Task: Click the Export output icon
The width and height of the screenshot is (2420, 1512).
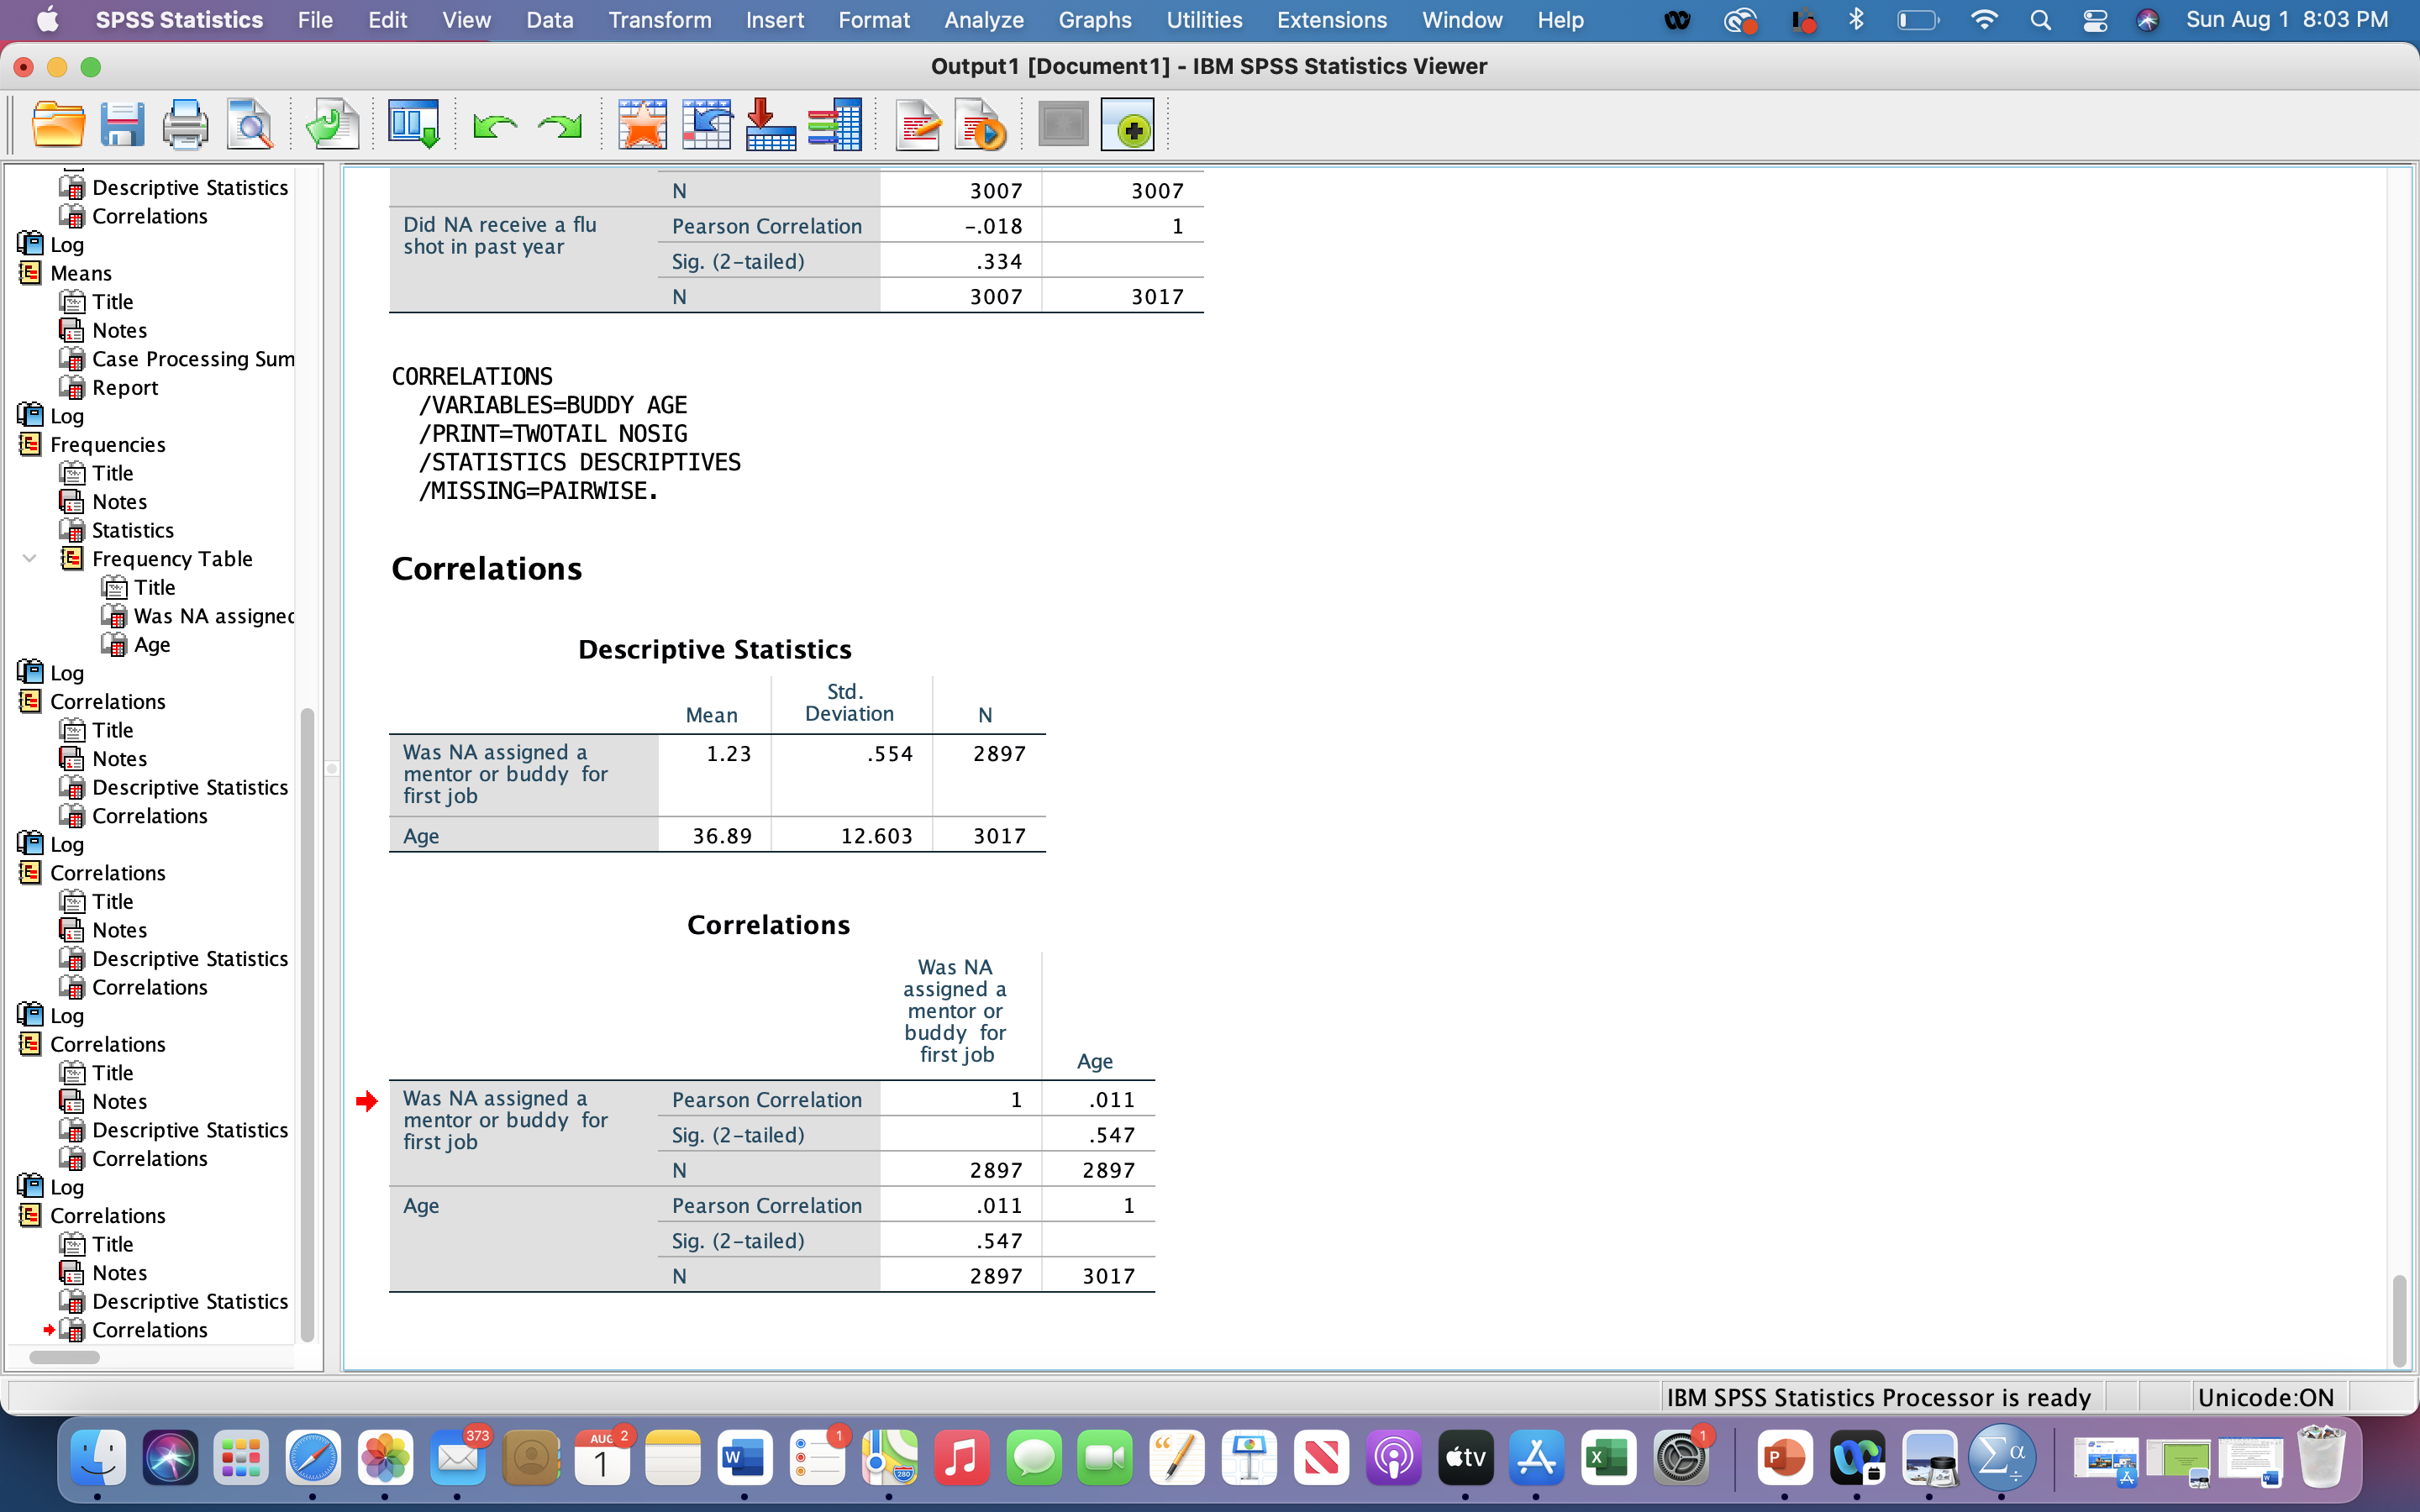Action: [332, 126]
